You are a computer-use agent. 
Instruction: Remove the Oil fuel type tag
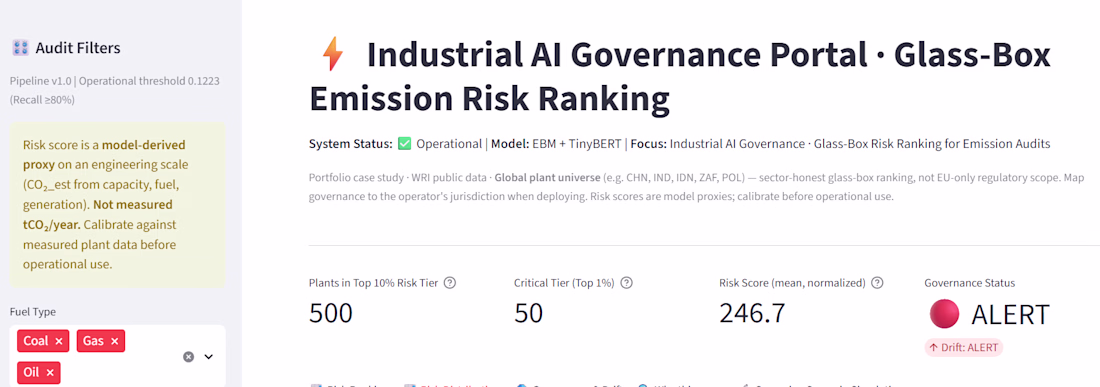point(50,372)
